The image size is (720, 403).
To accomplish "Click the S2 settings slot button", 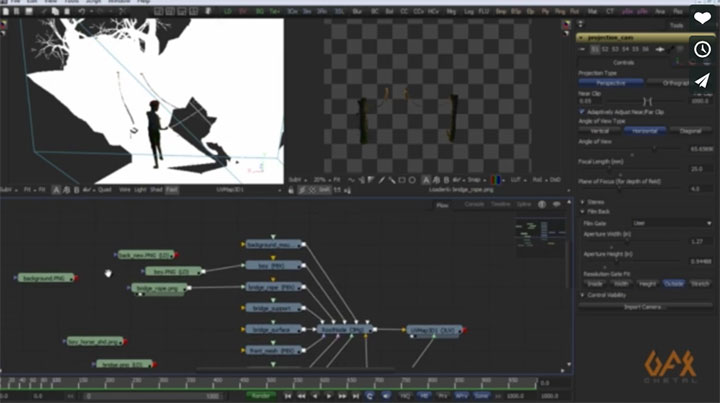I will [x=605, y=49].
